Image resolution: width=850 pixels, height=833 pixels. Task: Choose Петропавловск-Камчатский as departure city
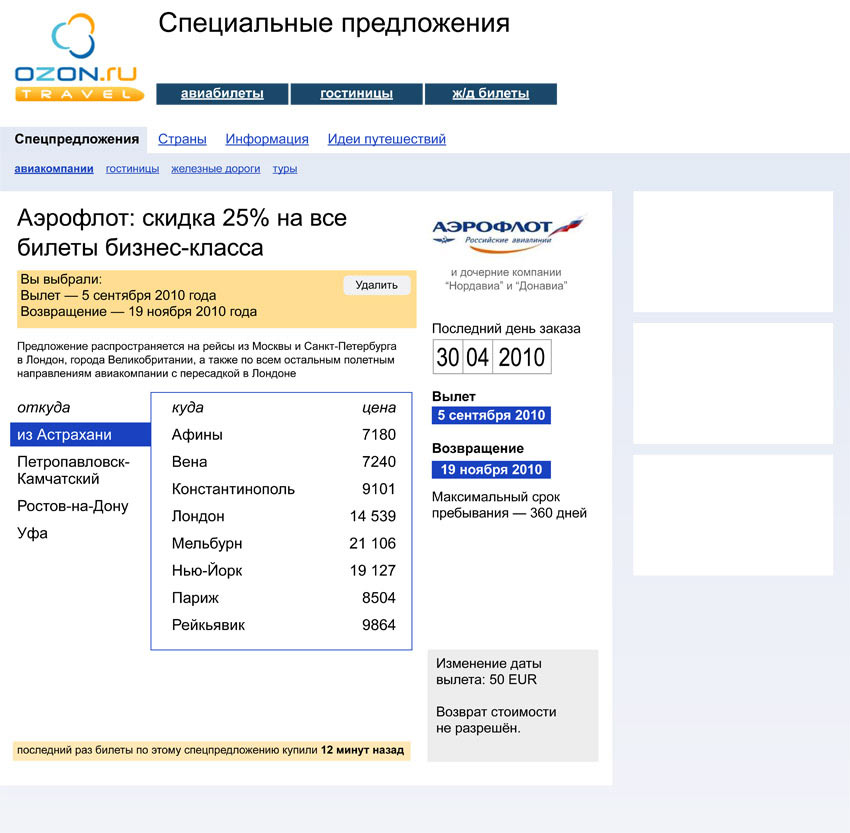[x=73, y=470]
